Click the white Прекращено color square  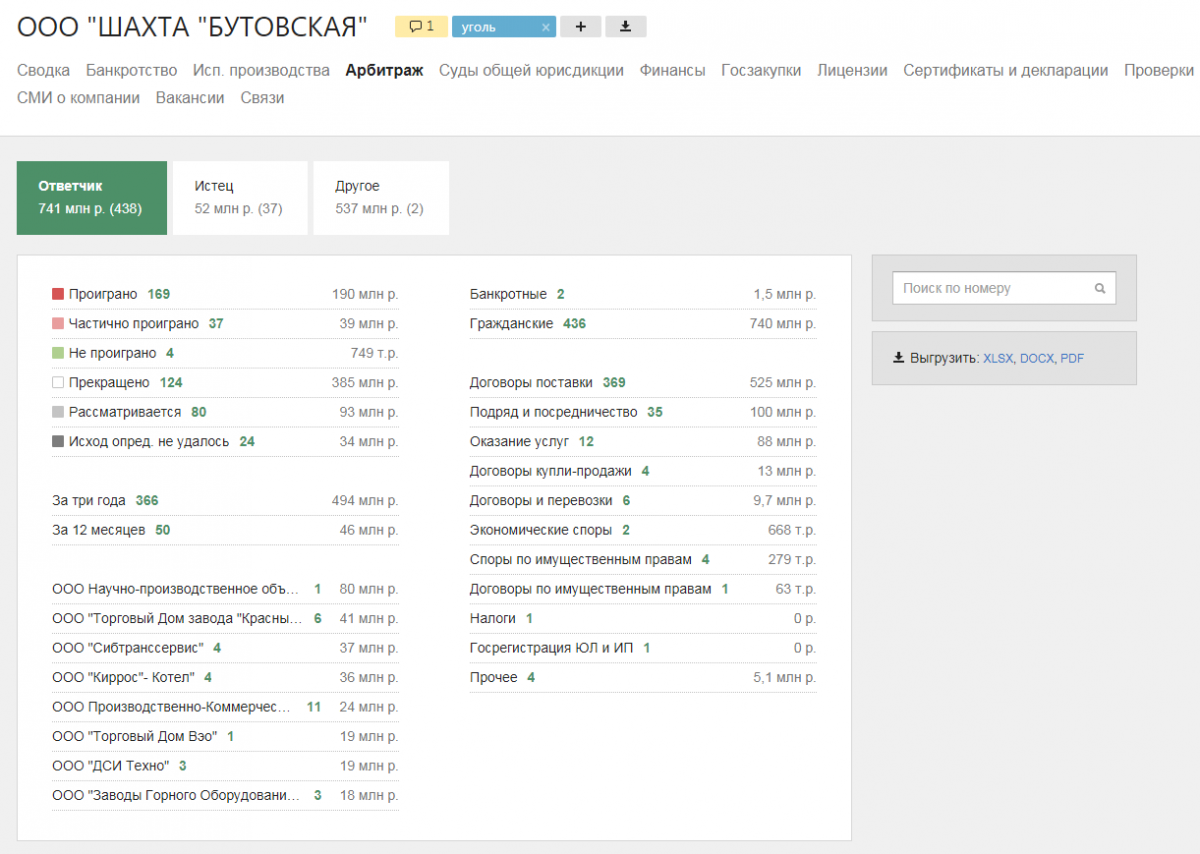(x=58, y=382)
